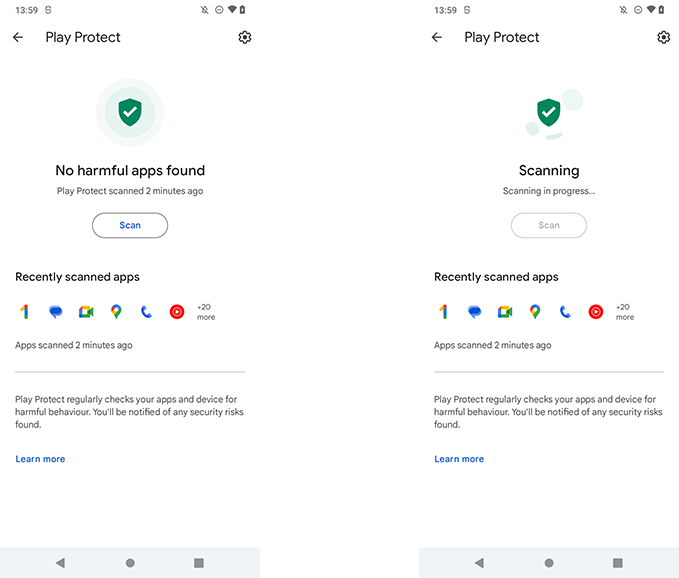The height and width of the screenshot is (578, 679).
Task: Click greyed-out Scan button on Scanning screen
Action: coord(549,225)
